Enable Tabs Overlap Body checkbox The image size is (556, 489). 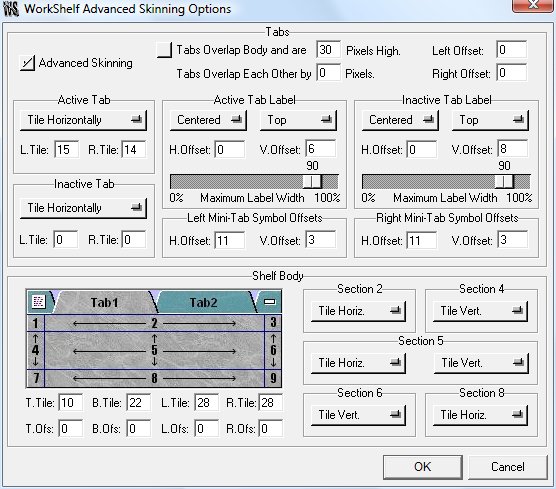(x=164, y=50)
